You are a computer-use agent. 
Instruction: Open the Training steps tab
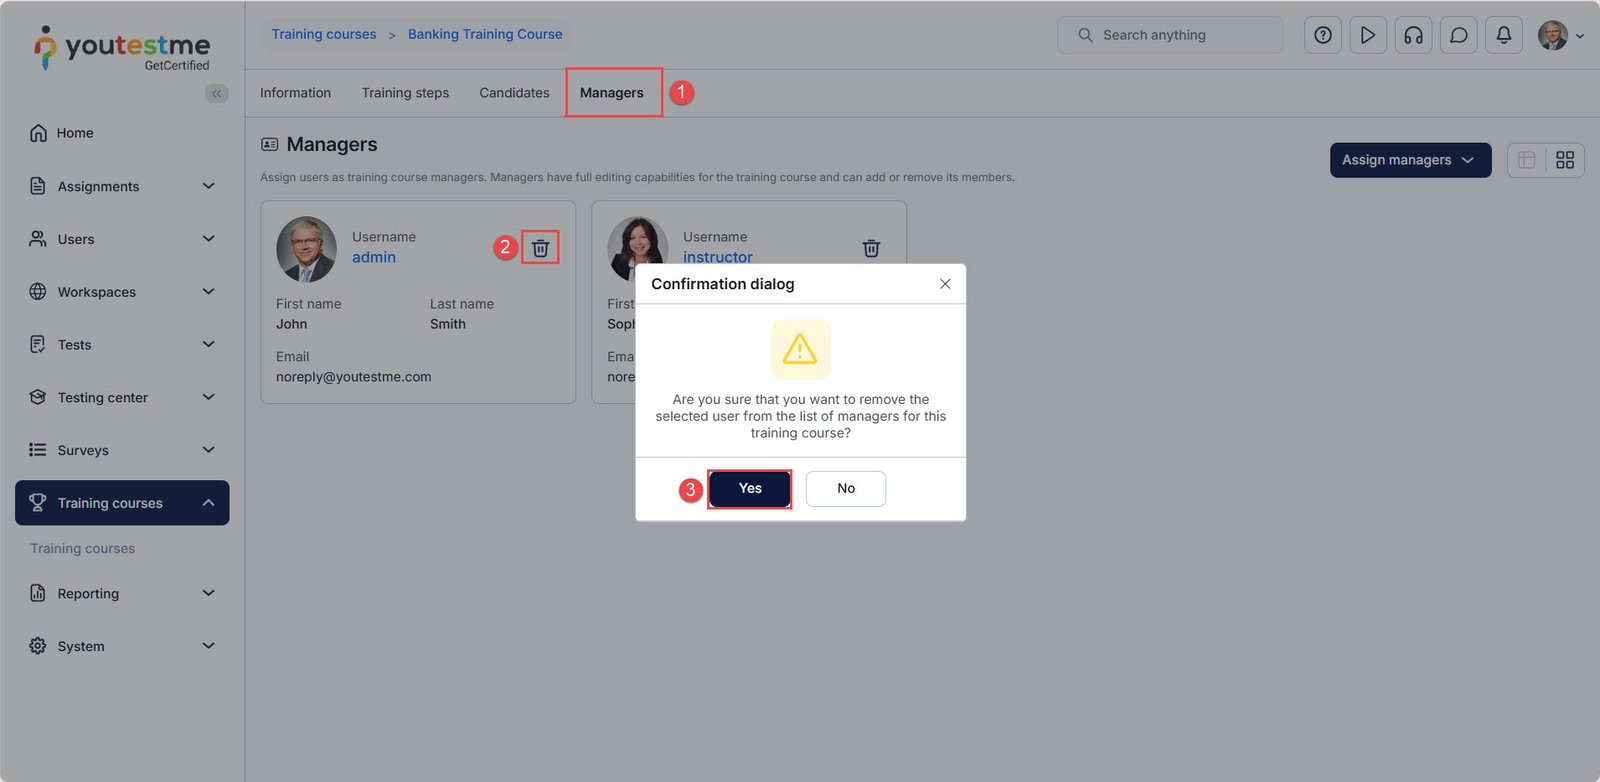pyautogui.click(x=405, y=93)
